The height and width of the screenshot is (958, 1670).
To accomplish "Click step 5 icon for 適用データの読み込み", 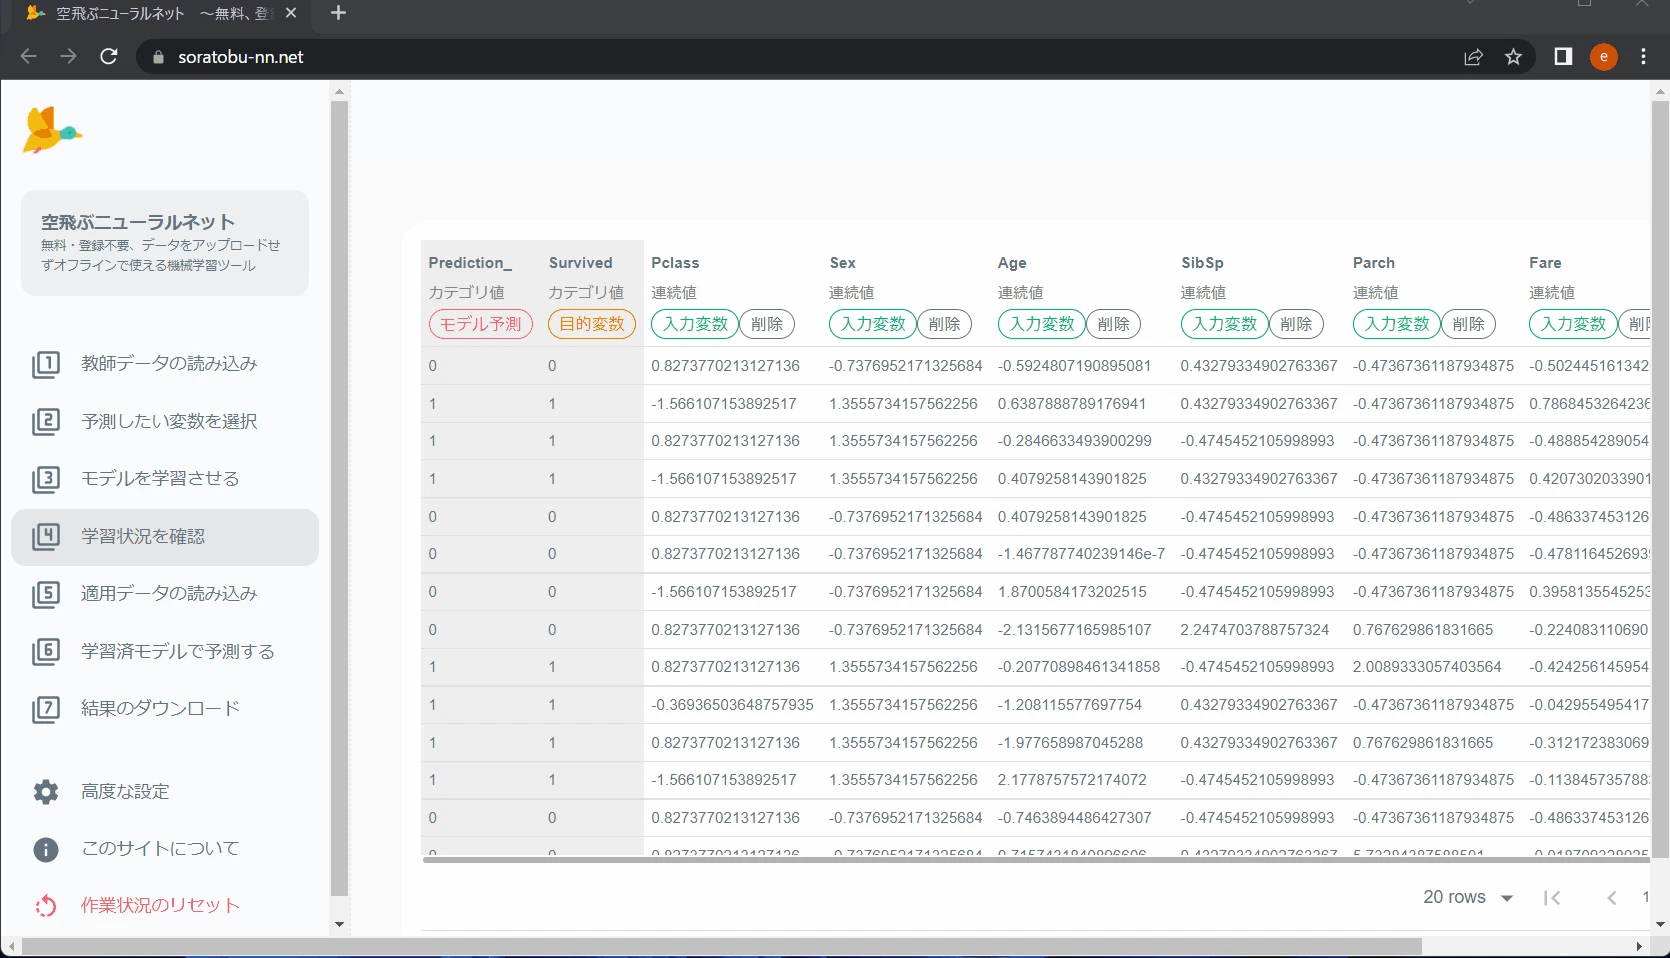I will coord(46,594).
